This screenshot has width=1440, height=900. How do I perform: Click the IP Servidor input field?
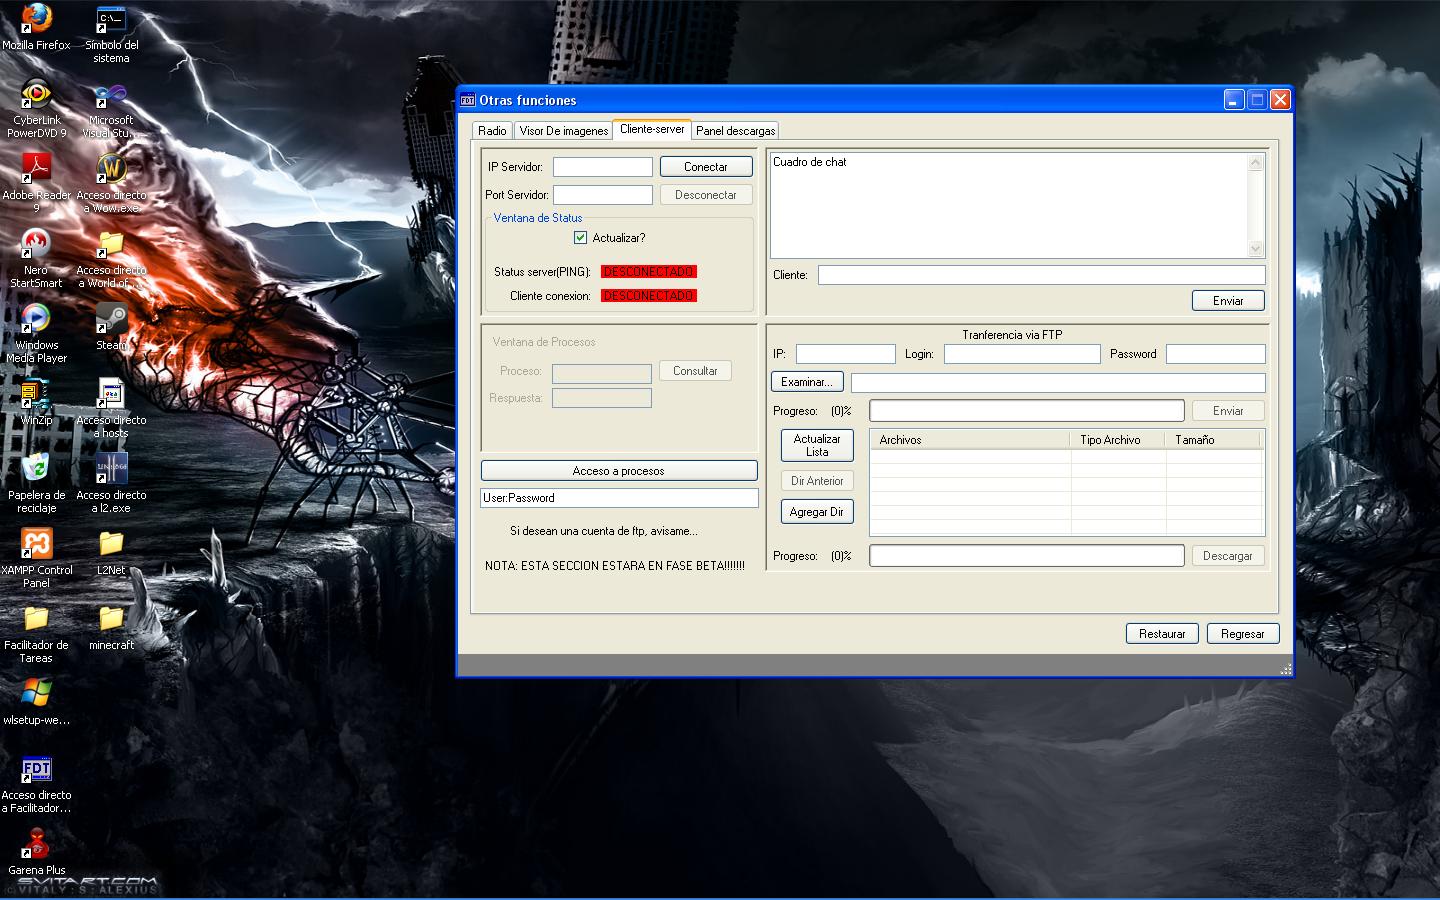603,167
